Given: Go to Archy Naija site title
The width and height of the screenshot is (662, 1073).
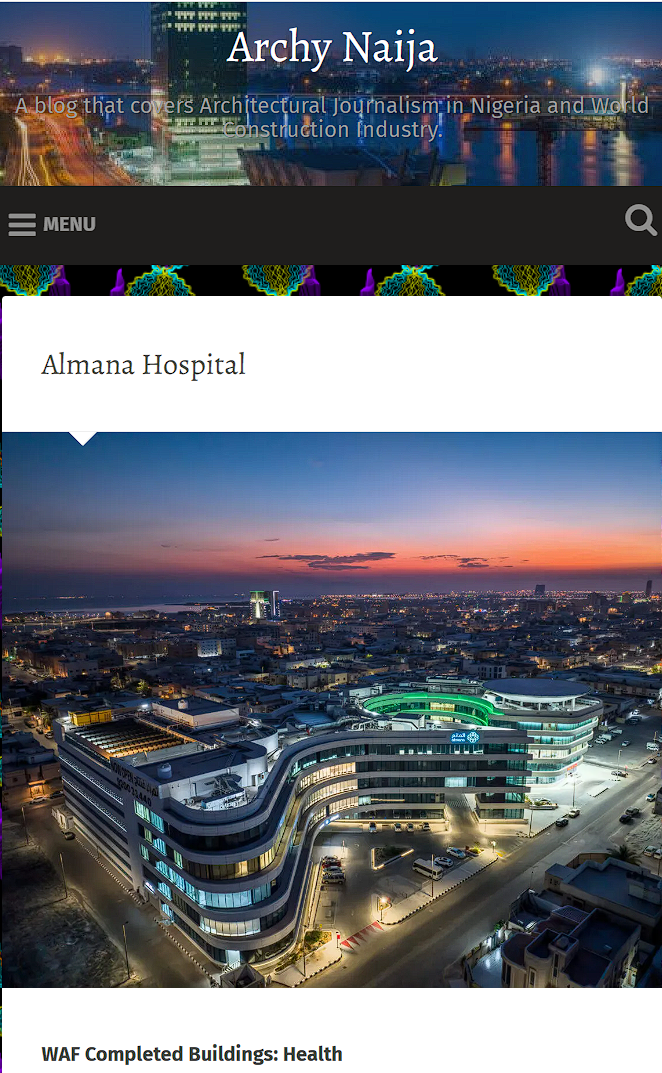Looking at the screenshot, I should tap(332, 48).
